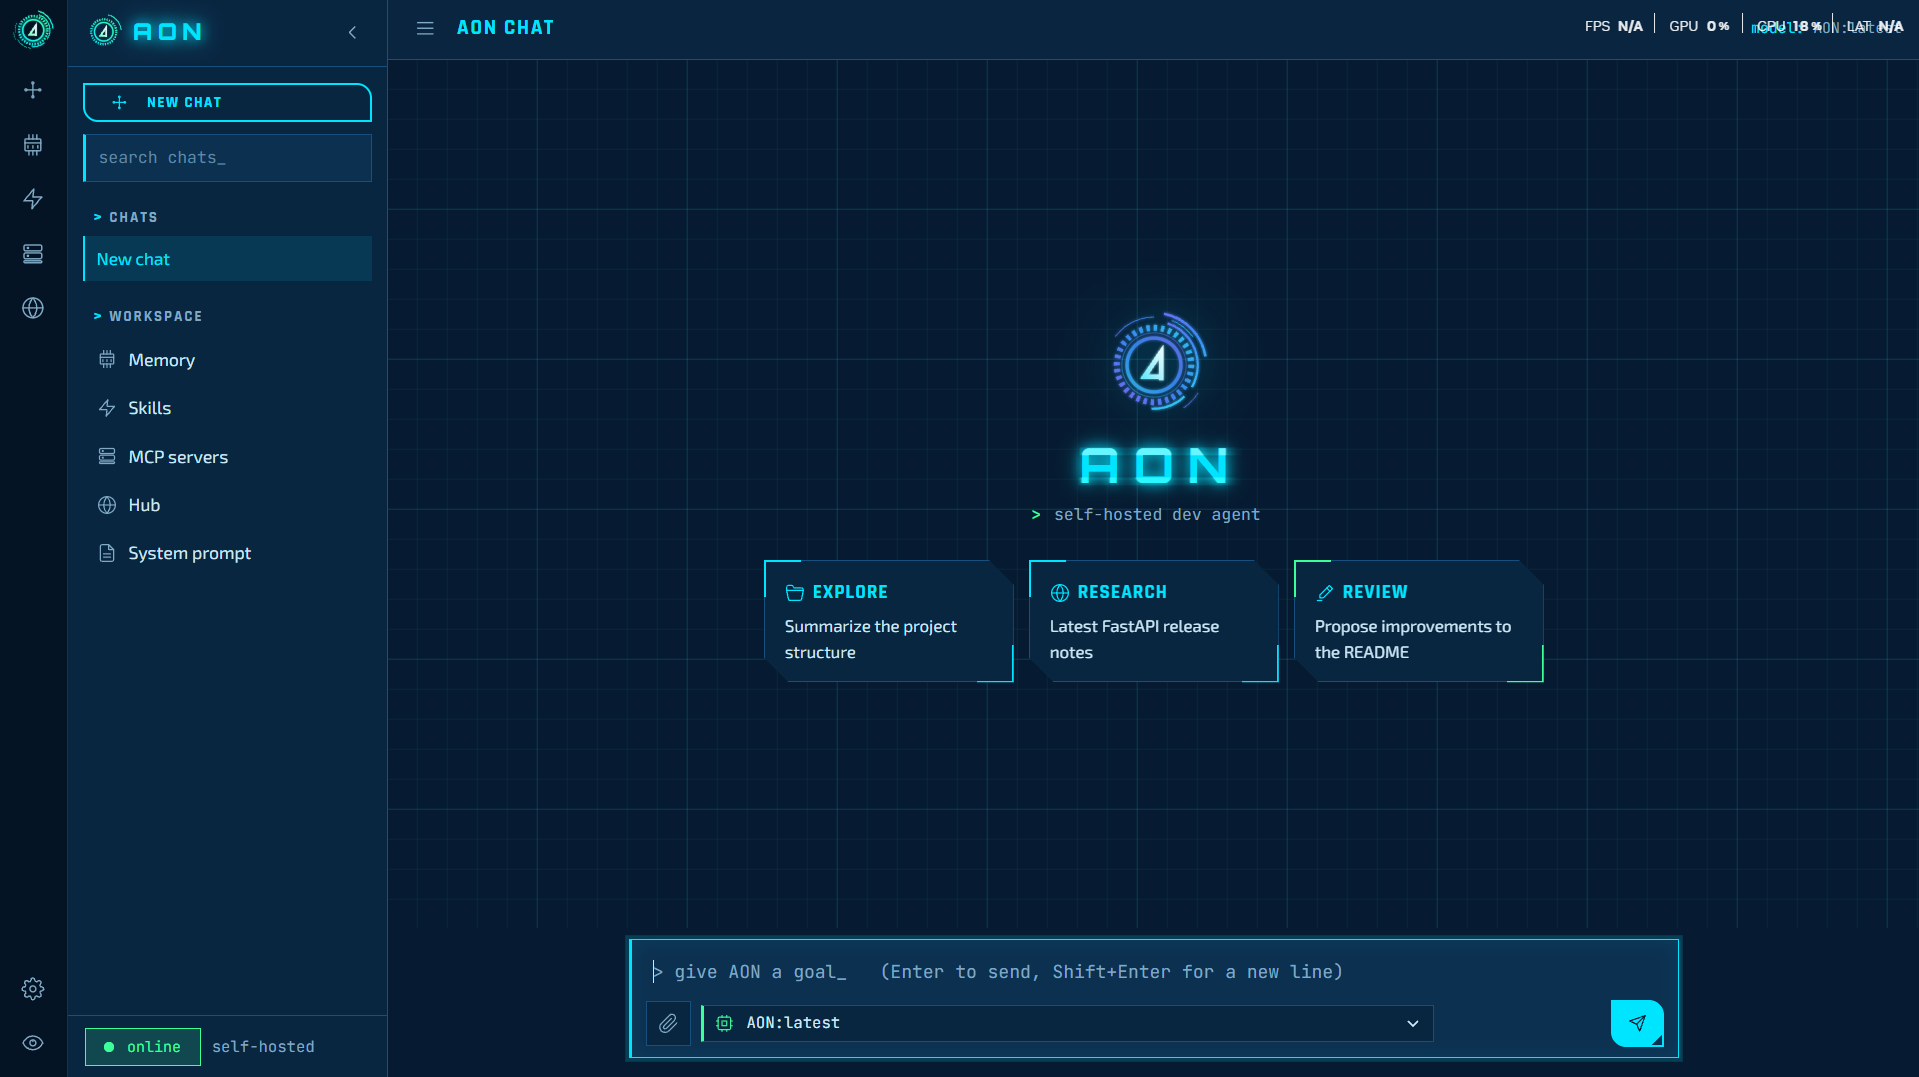The image size is (1919, 1077).
Task: Choose the EXPLORE suggestion card
Action: click(889, 621)
